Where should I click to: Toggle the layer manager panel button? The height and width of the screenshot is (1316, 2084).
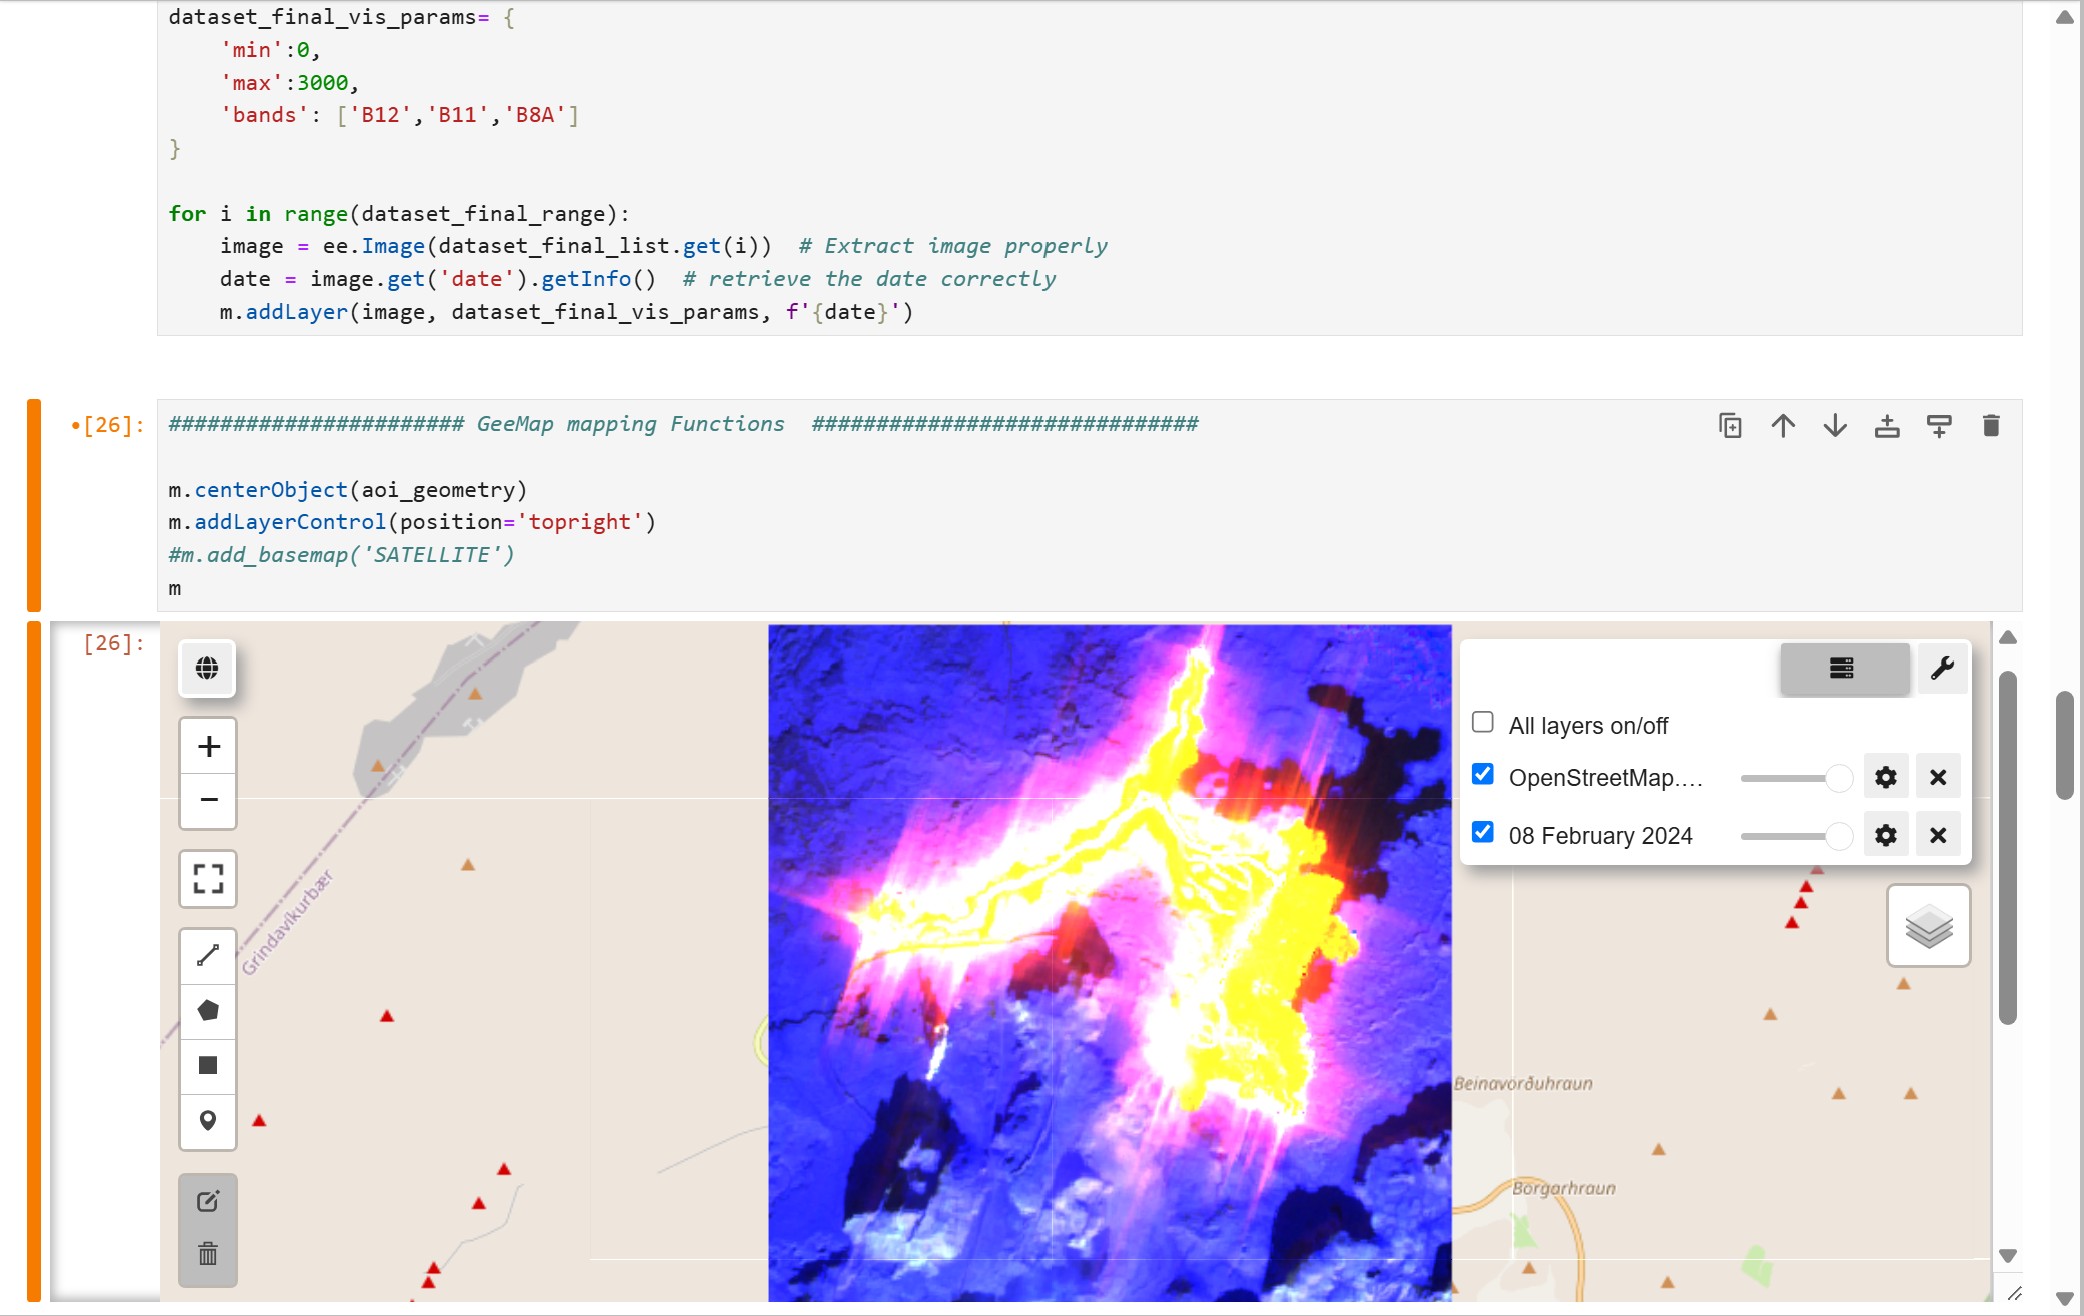(x=1844, y=668)
